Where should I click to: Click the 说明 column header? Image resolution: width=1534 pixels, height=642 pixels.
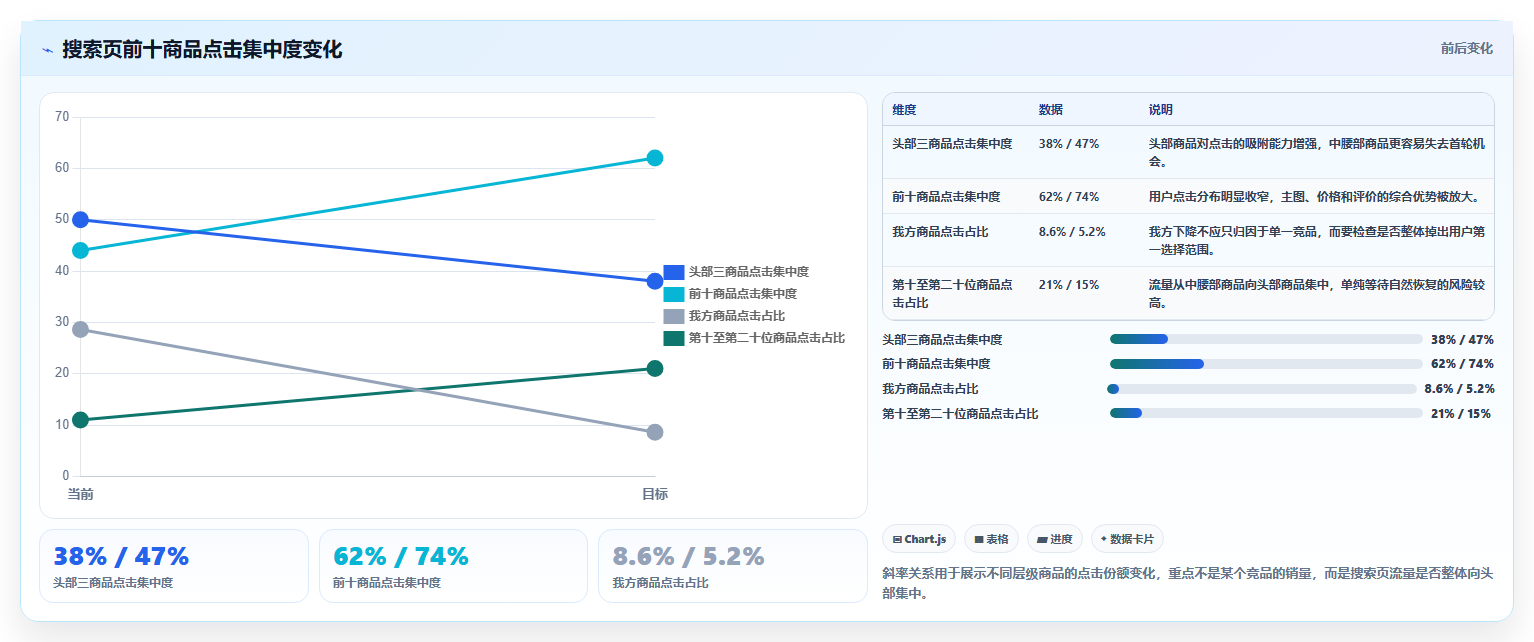coord(1161,110)
